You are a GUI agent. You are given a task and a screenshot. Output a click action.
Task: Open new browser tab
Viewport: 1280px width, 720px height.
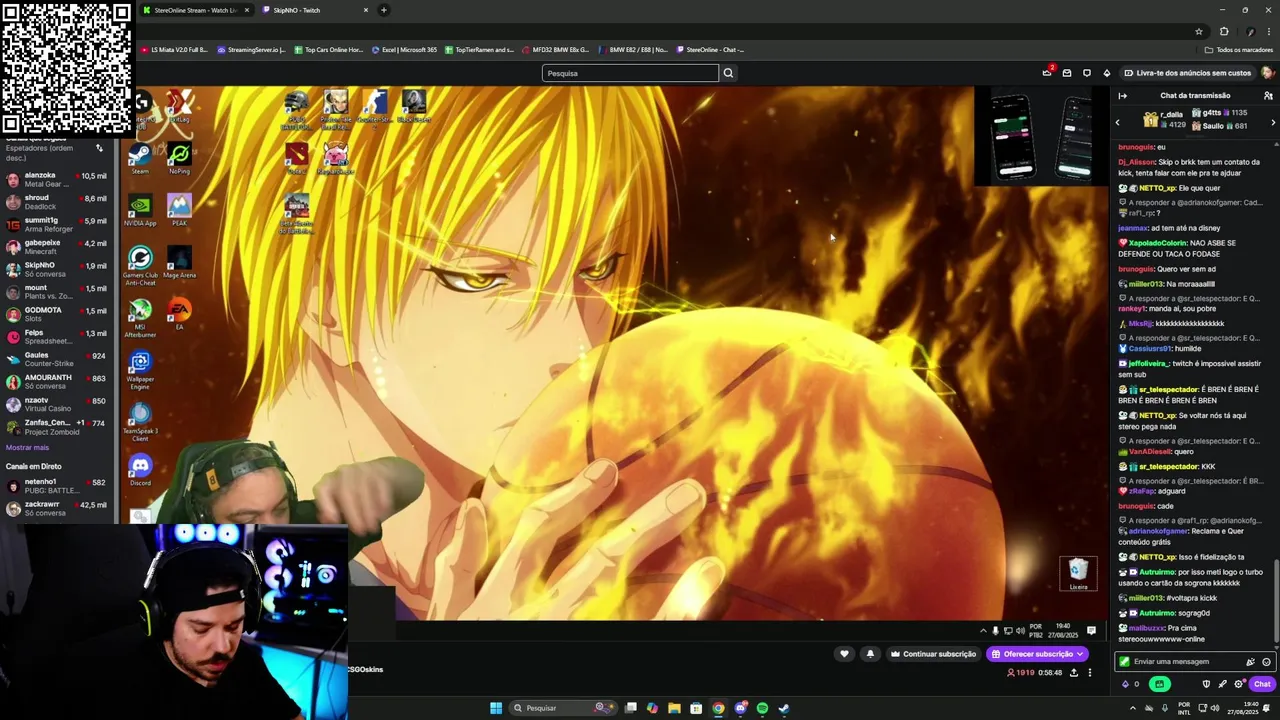pos(384,10)
